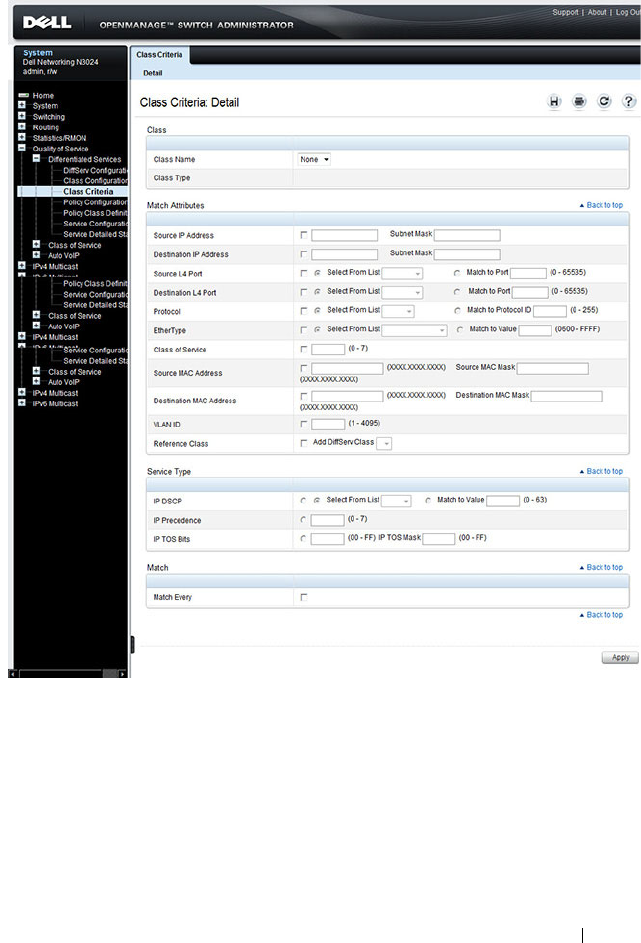This screenshot has height=943, width=641.
Task: Expand the Switching tree node
Action: tap(22, 116)
